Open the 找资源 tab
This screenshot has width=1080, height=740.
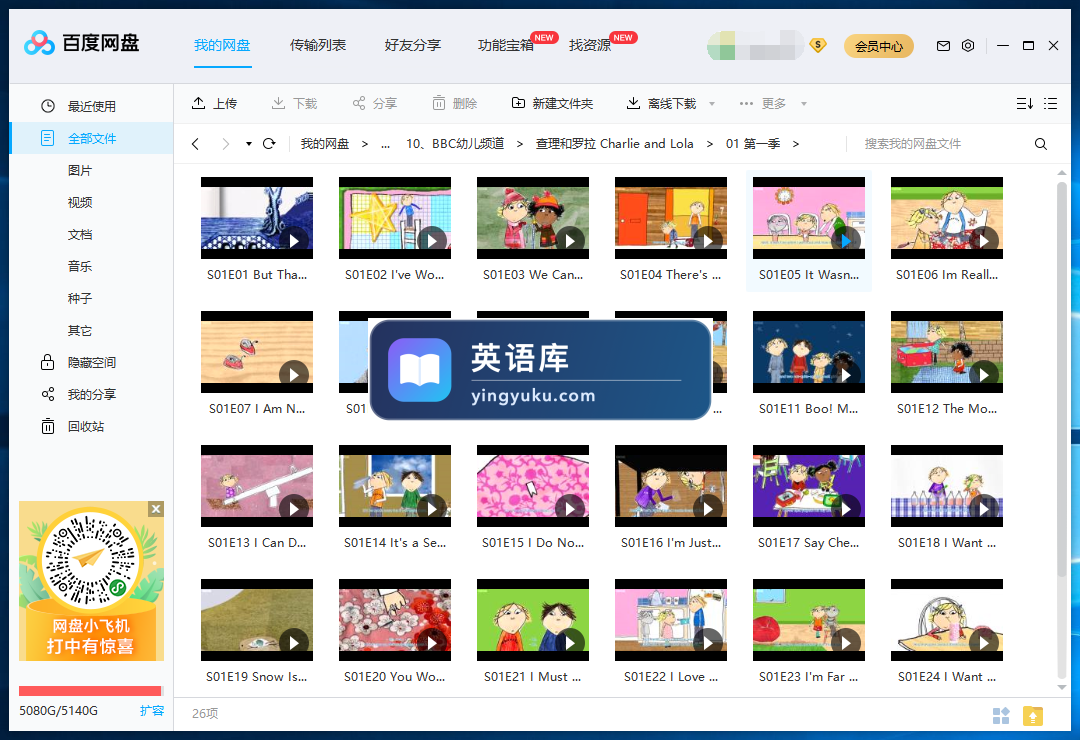tap(590, 45)
